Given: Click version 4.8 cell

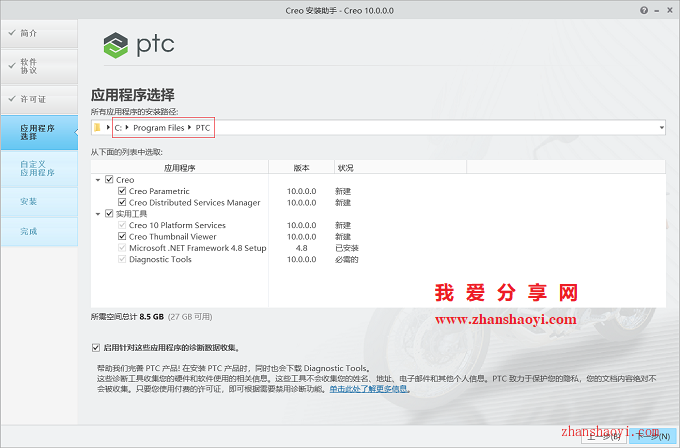Looking at the screenshot, I should pyautogui.click(x=301, y=248).
